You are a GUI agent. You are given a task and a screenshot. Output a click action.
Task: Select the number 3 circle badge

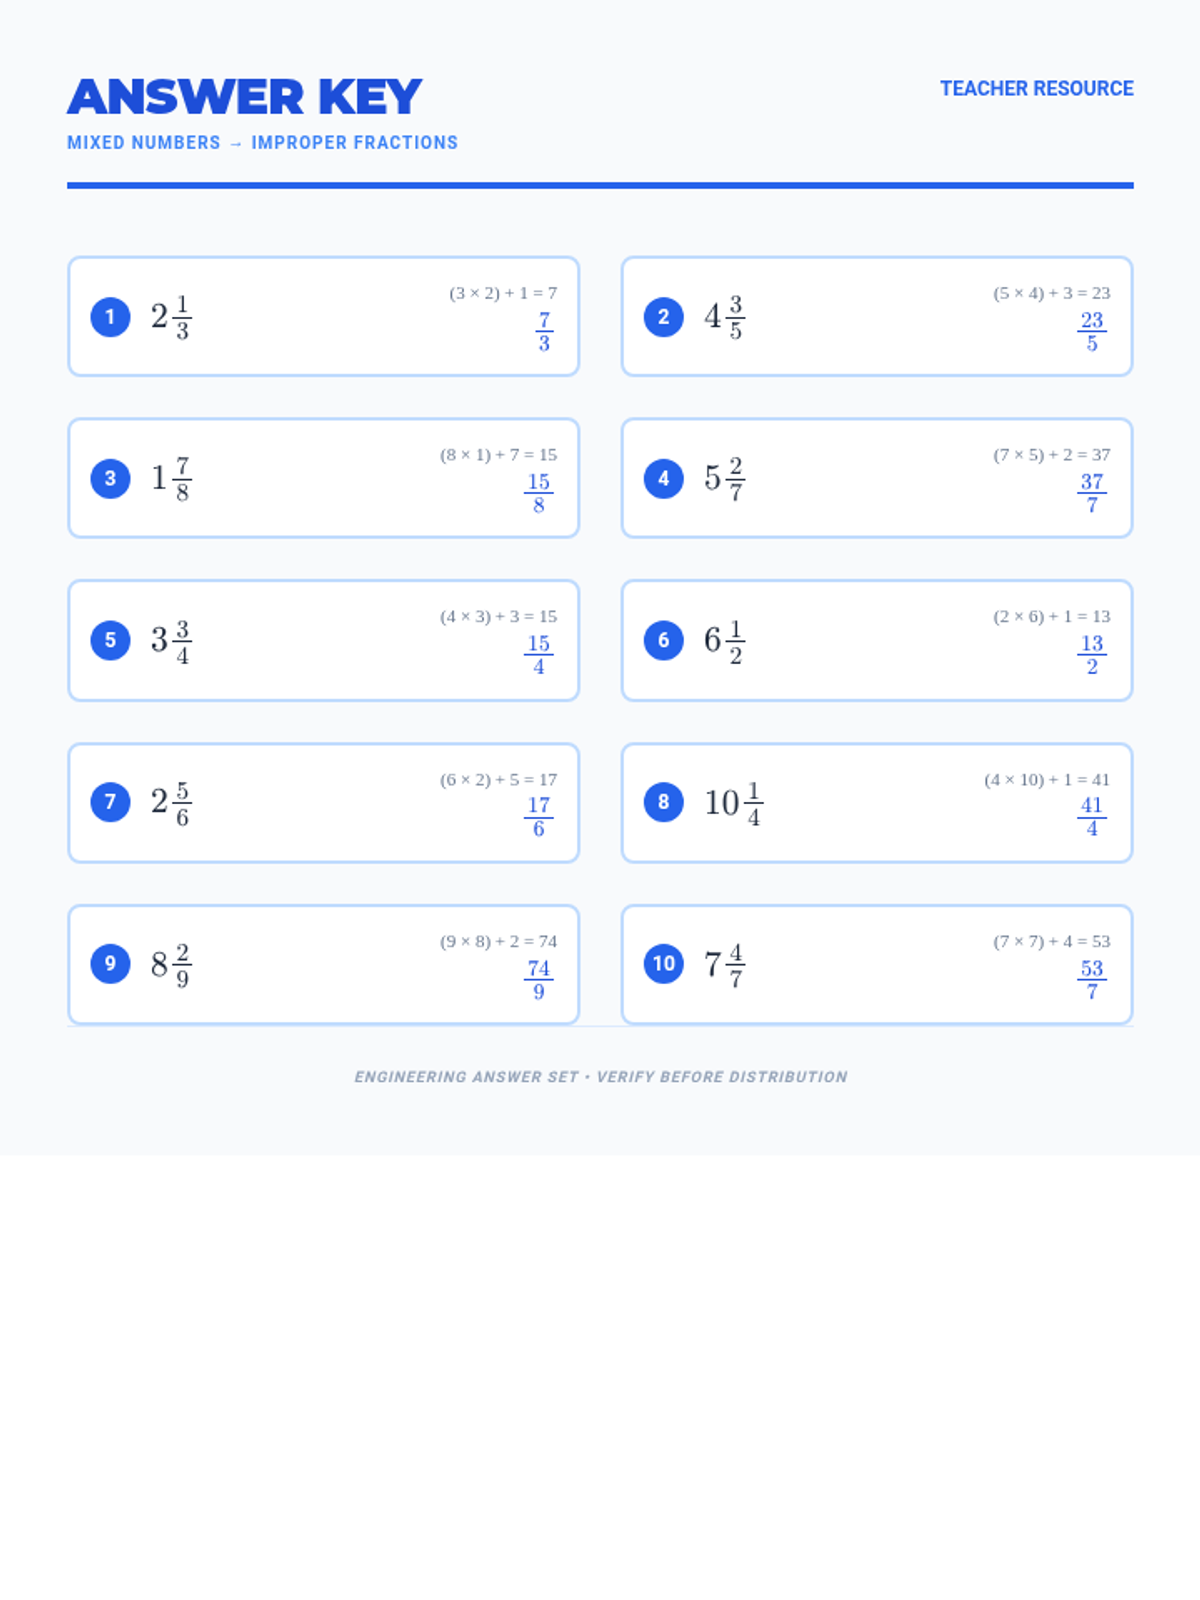tap(110, 478)
